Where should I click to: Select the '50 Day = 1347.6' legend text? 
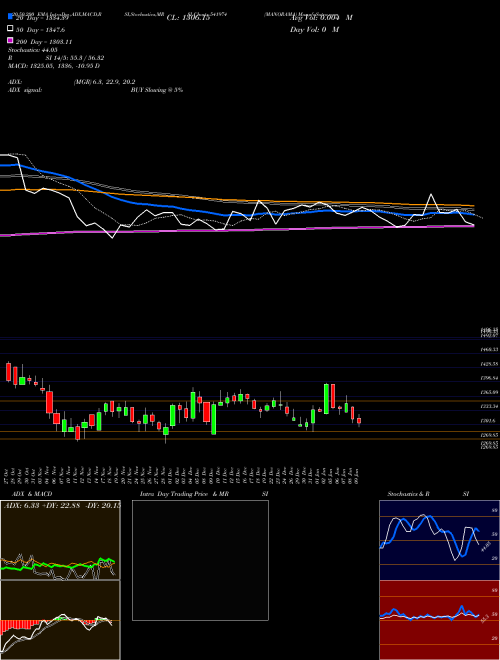(x=40, y=30)
